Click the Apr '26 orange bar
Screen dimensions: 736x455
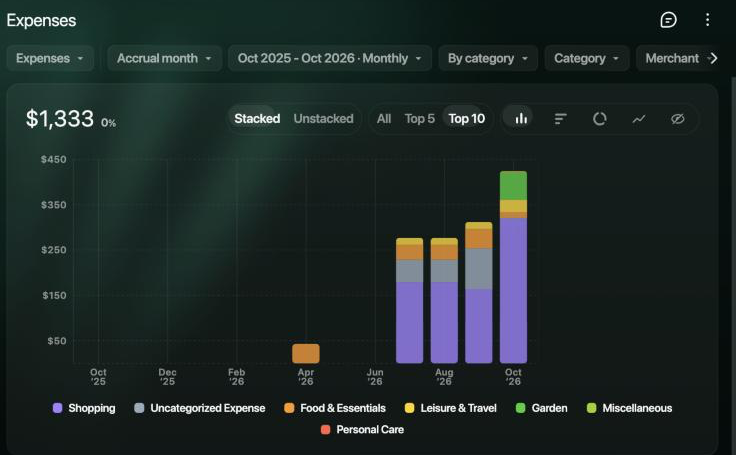coord(306,354)
